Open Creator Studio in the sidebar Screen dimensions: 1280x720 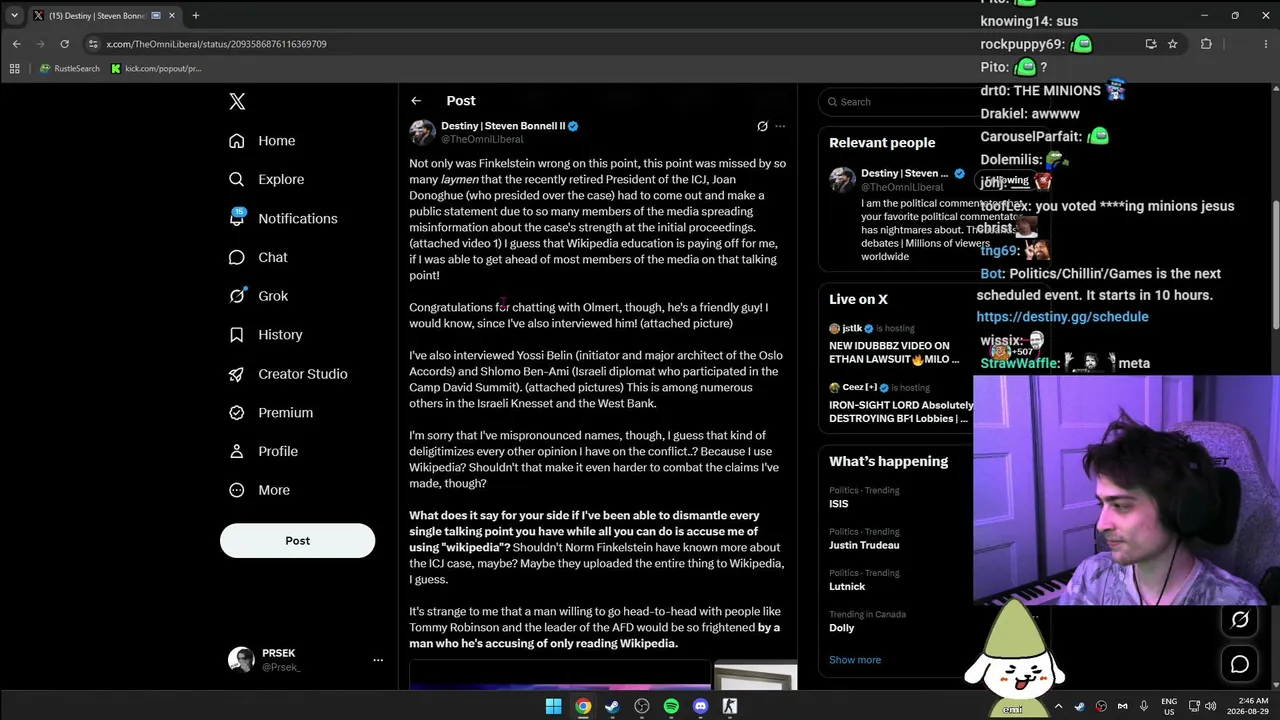pos(288,374)
